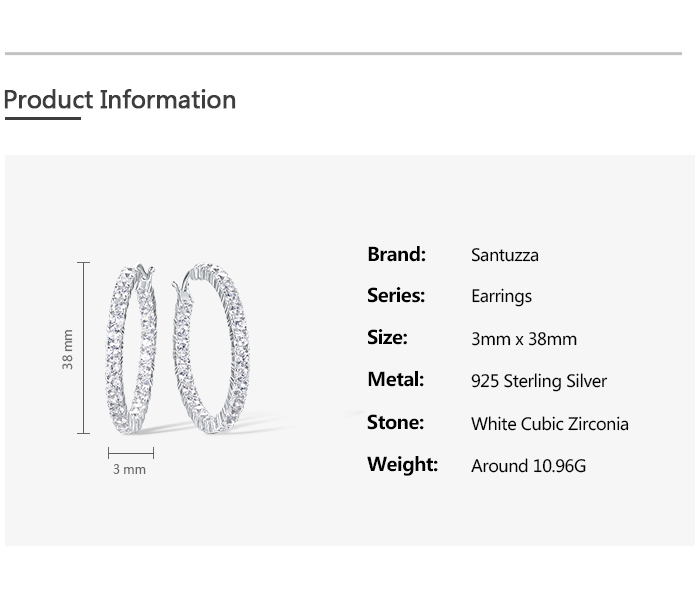Select the White Cubic Zirconia text

(x=549, y=424)
